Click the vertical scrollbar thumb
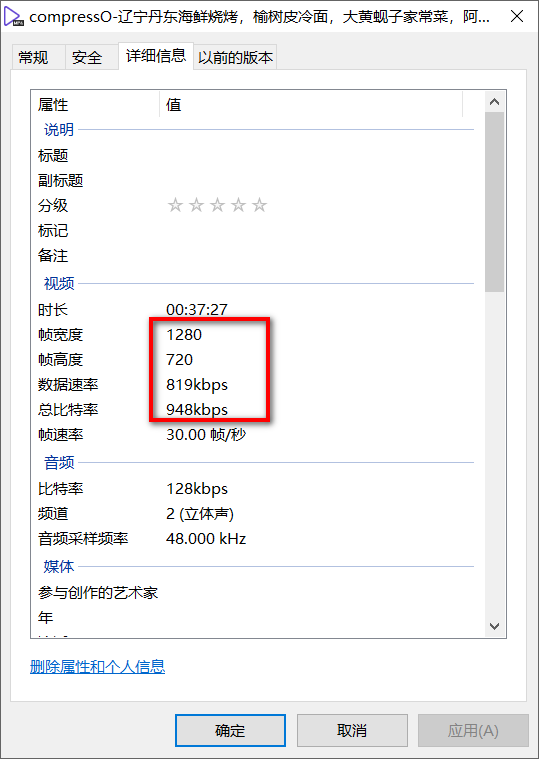The height and width of the screenshot is (759, 539). (x=494, y=202)
